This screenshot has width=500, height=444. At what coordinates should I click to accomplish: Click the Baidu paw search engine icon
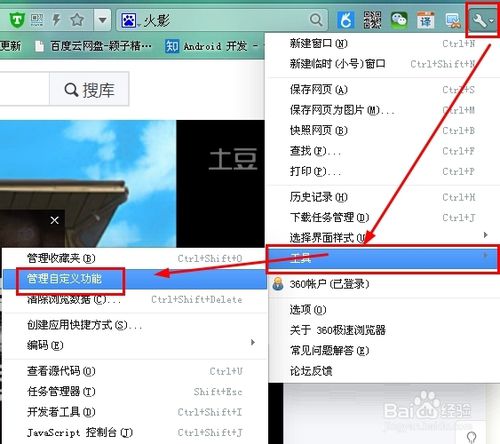pos(129,21)
